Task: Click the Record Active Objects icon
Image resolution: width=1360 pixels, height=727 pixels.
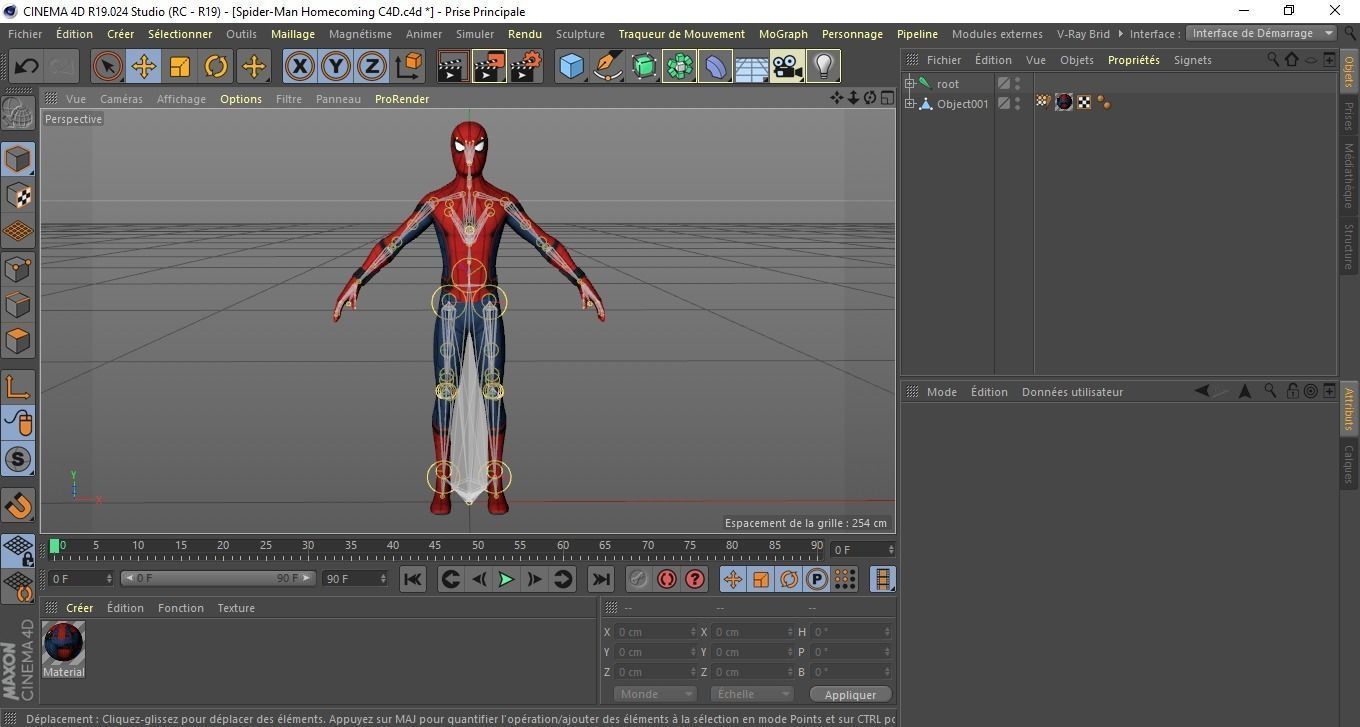Action: (639, 579)
